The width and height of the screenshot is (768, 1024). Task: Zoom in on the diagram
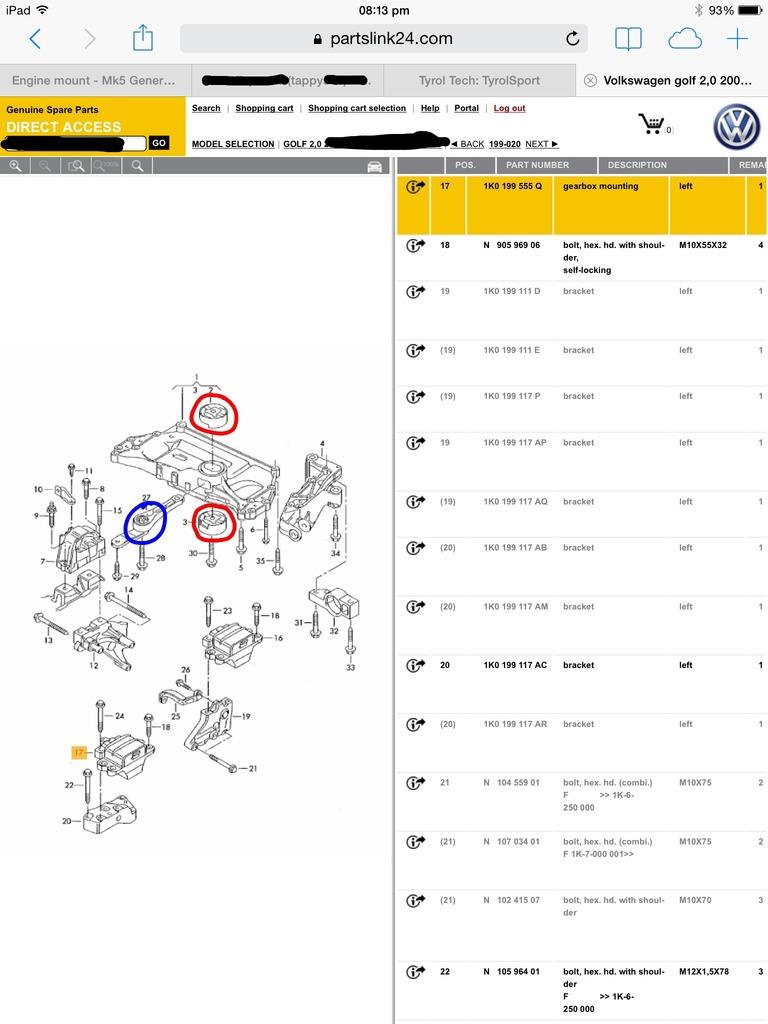pos(15,166)
